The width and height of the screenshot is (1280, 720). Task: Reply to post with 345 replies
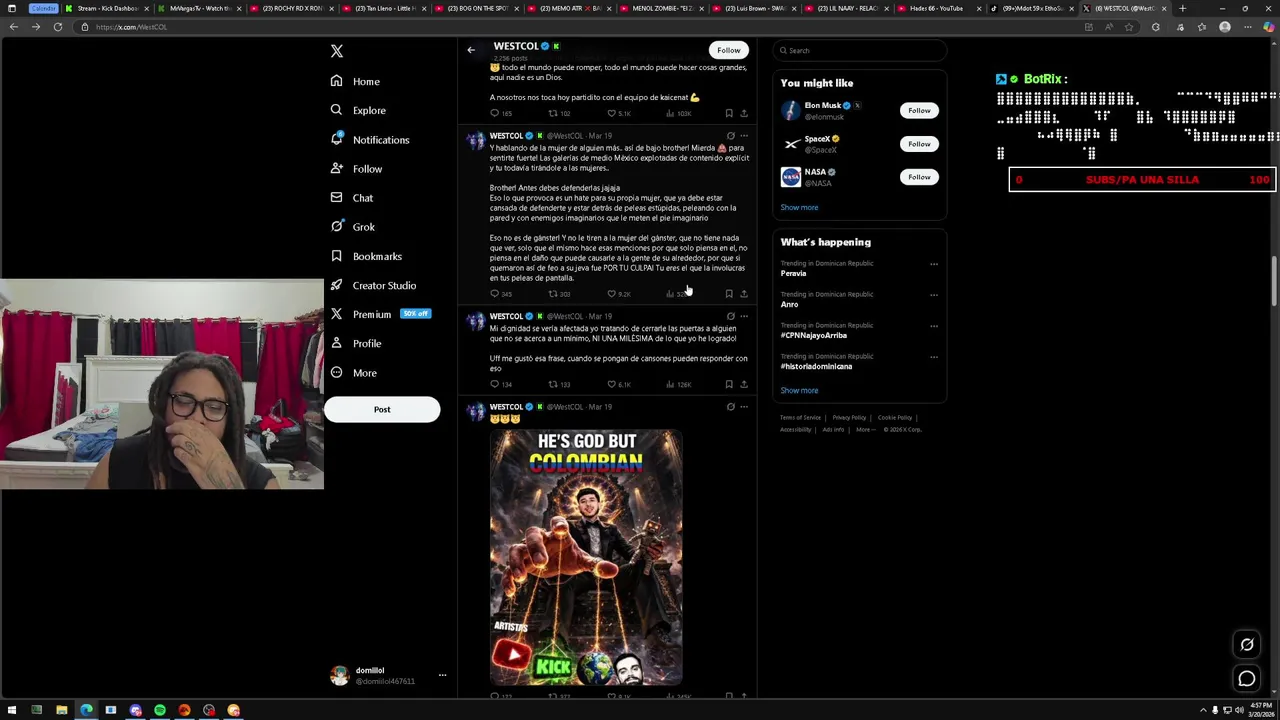pos(500,294)
